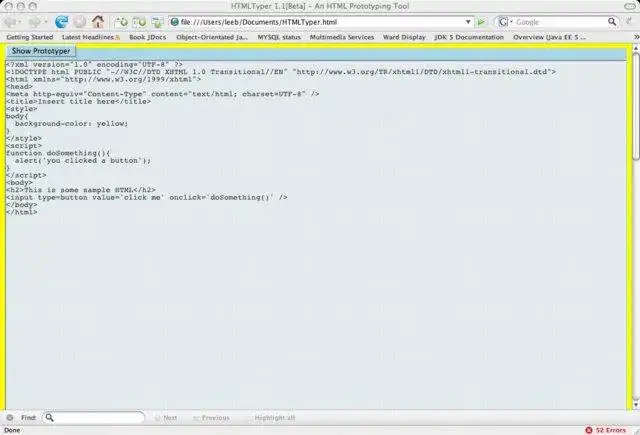640x435 pixels.
Task: Close the Find bar
Action: point(10,417)
